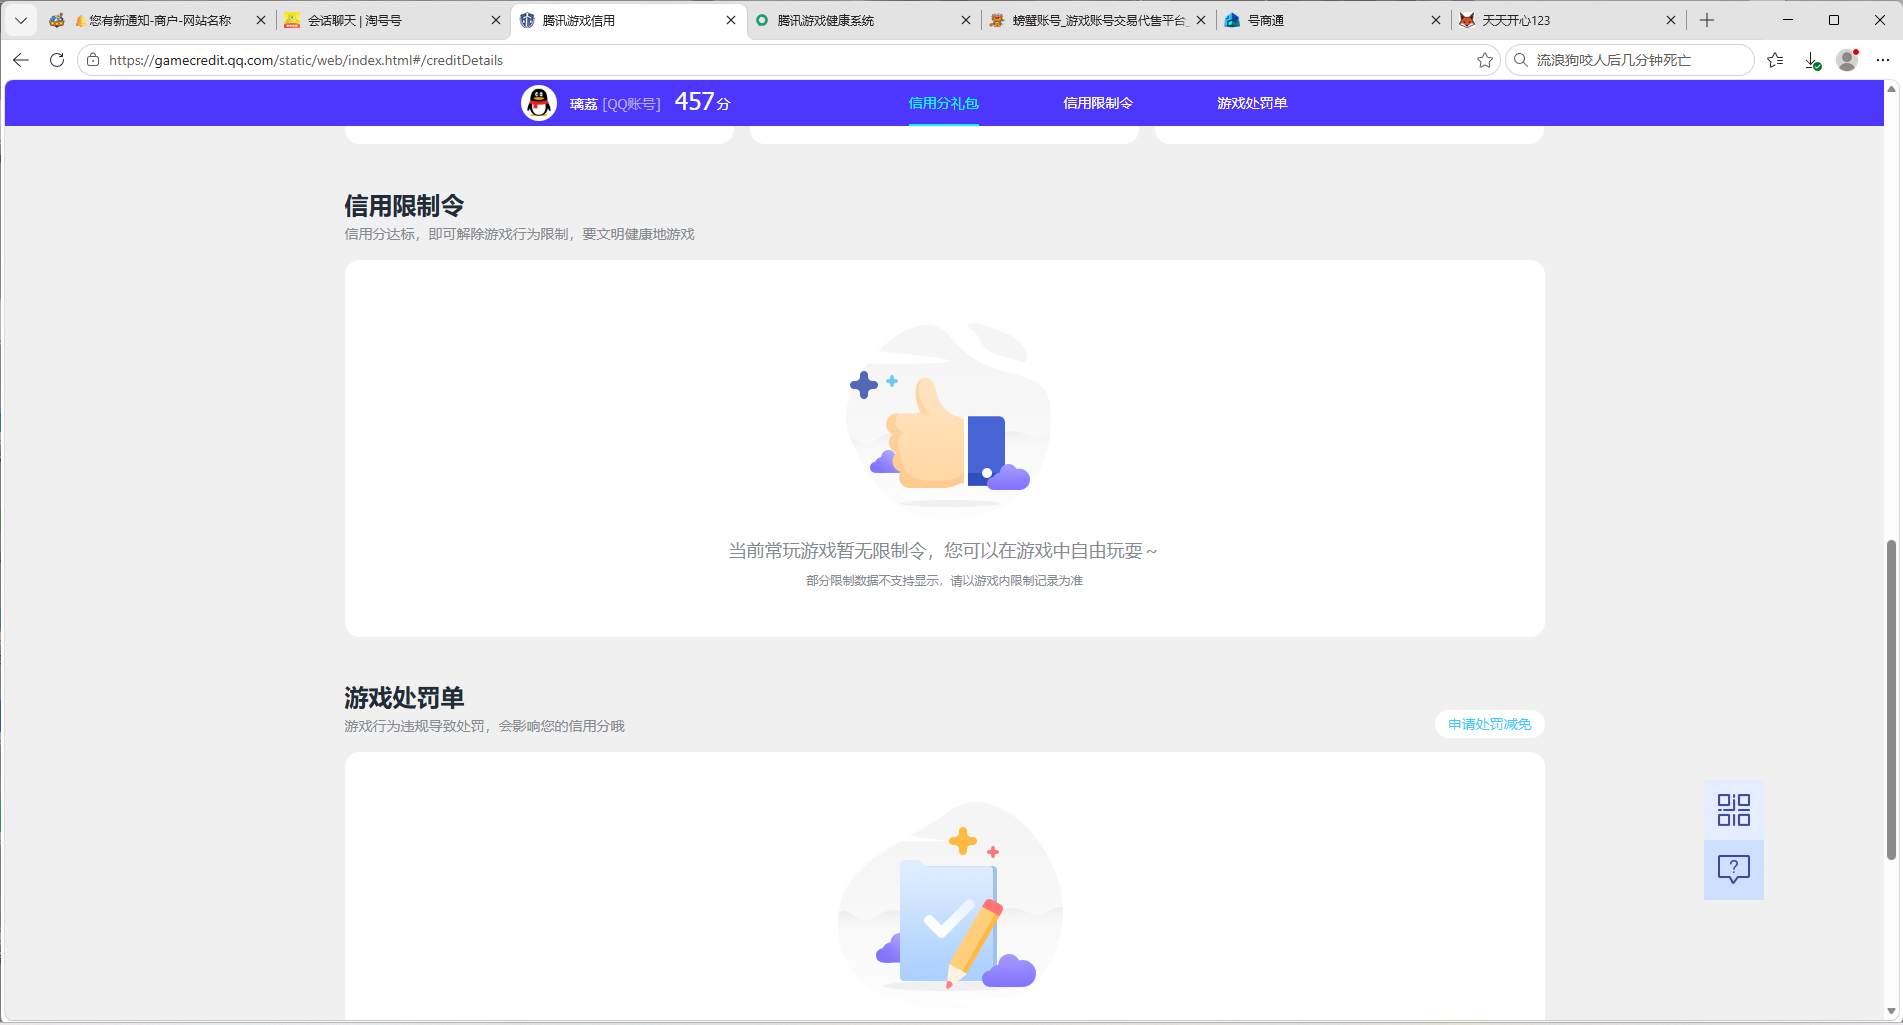
Task: Close the 天天开心123 tab
Action: coord(1671,20)
